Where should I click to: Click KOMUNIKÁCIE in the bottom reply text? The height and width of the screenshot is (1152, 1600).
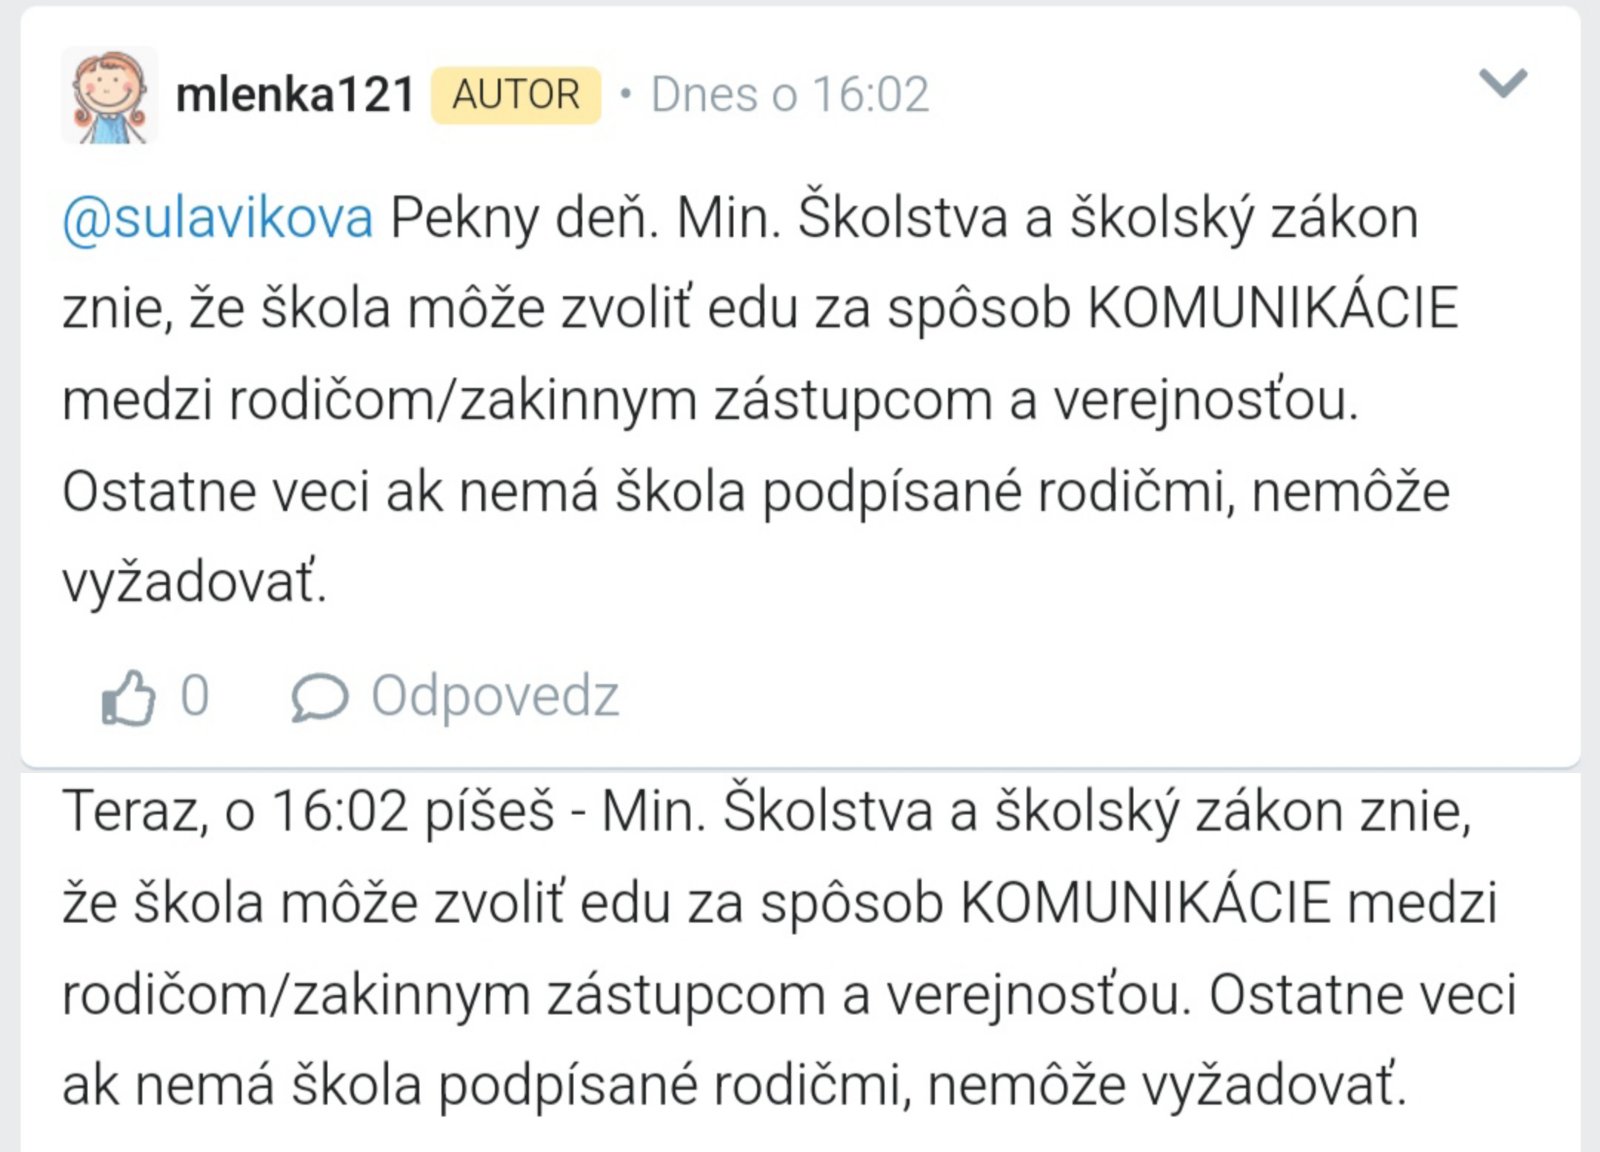(x=1146, y=903)
